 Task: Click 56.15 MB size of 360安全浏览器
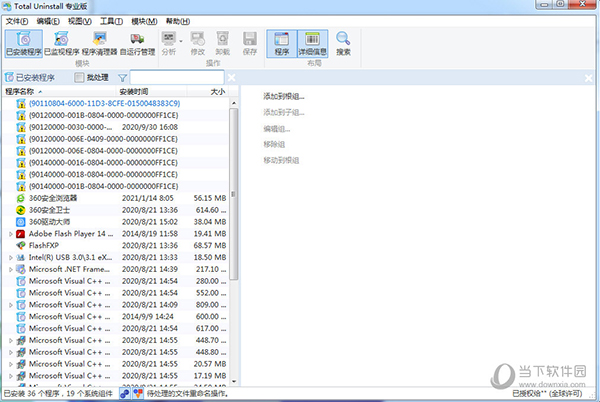[x=210, y=198]
